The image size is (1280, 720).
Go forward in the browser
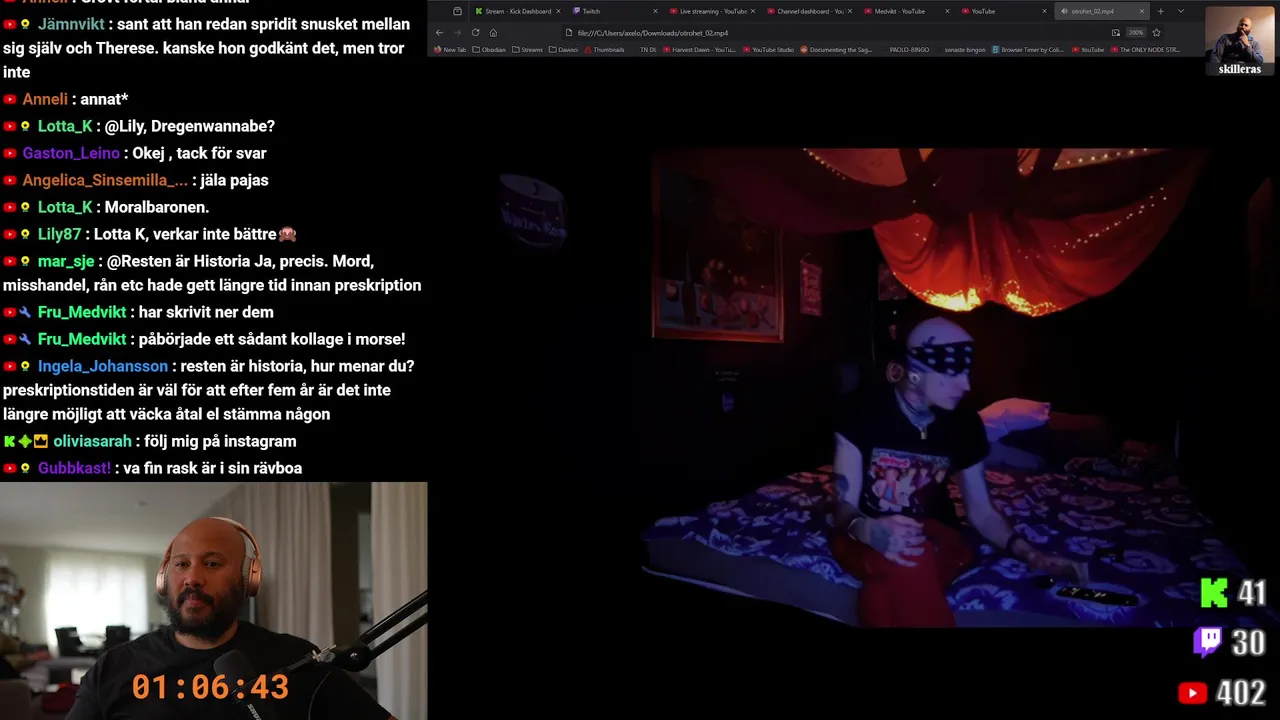[457, 33]
